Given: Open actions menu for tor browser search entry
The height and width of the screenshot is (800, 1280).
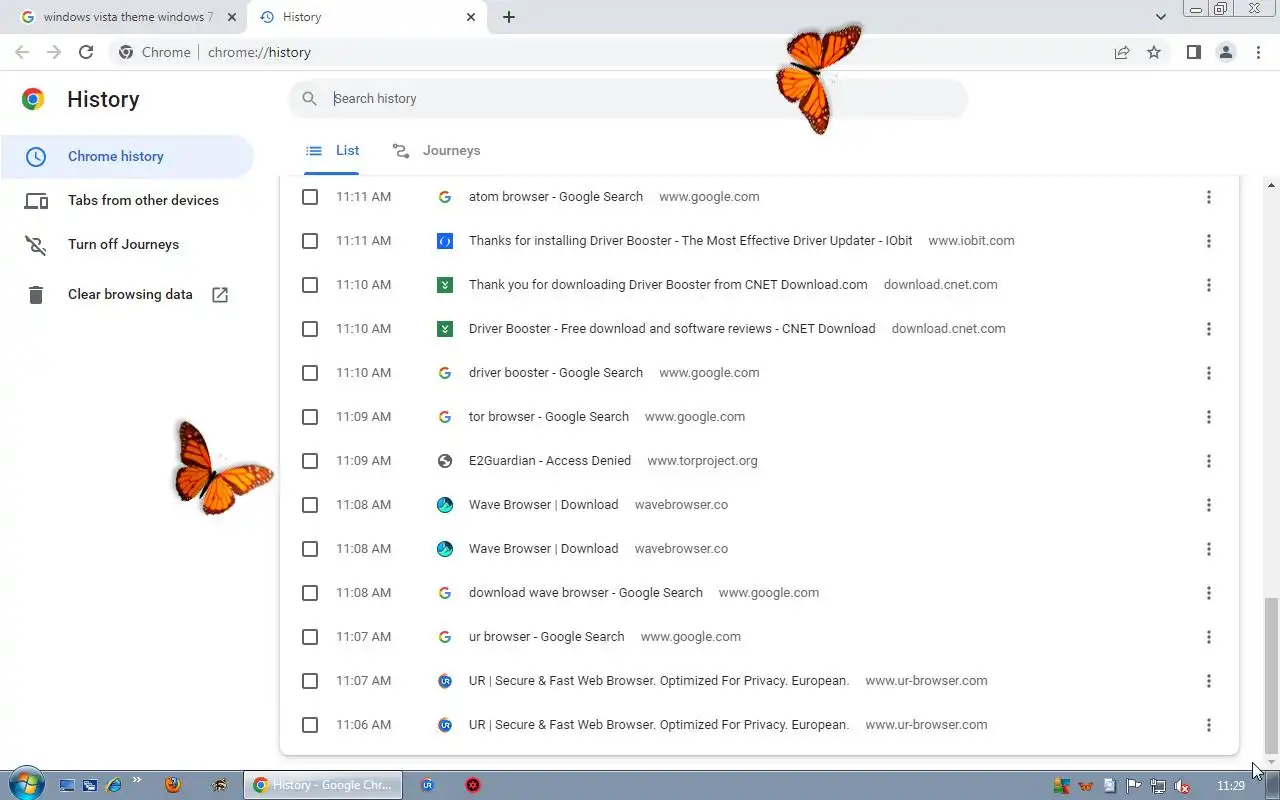Looking at the screenshot, I should pos(1208,417).
